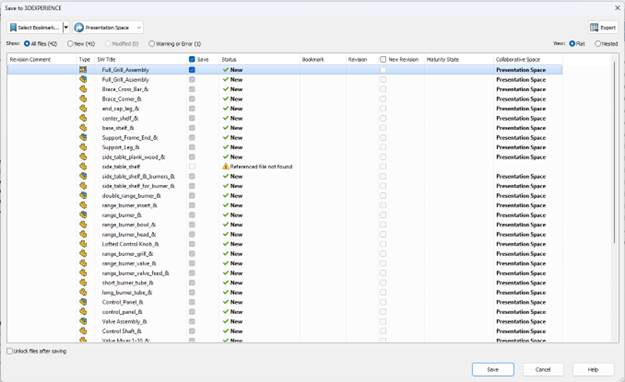This screenshot has height=382, width=625.
Task: Select the range_burner_head_& row
Action: tap(285, 234)
